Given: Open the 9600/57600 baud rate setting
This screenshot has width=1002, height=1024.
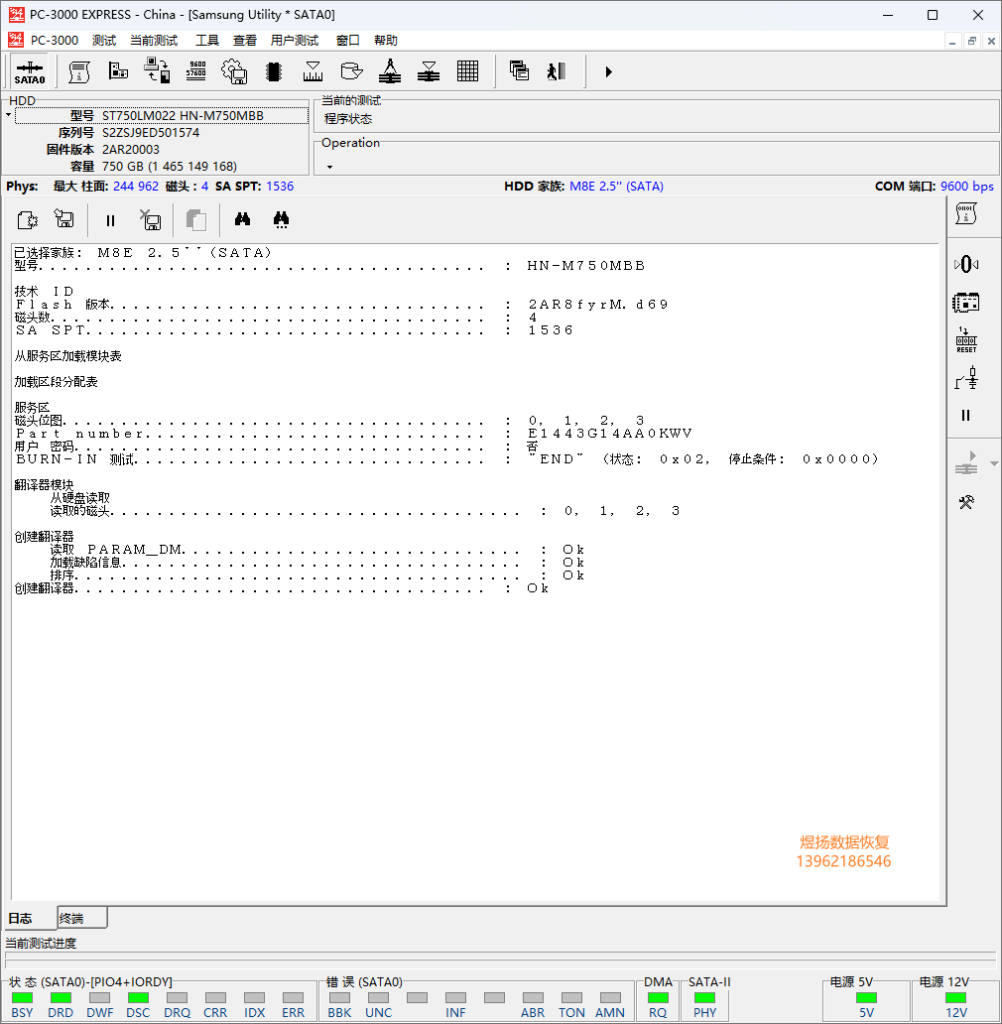Looking at the screenshot, I should pyautogui.click(x=196, y=71).
